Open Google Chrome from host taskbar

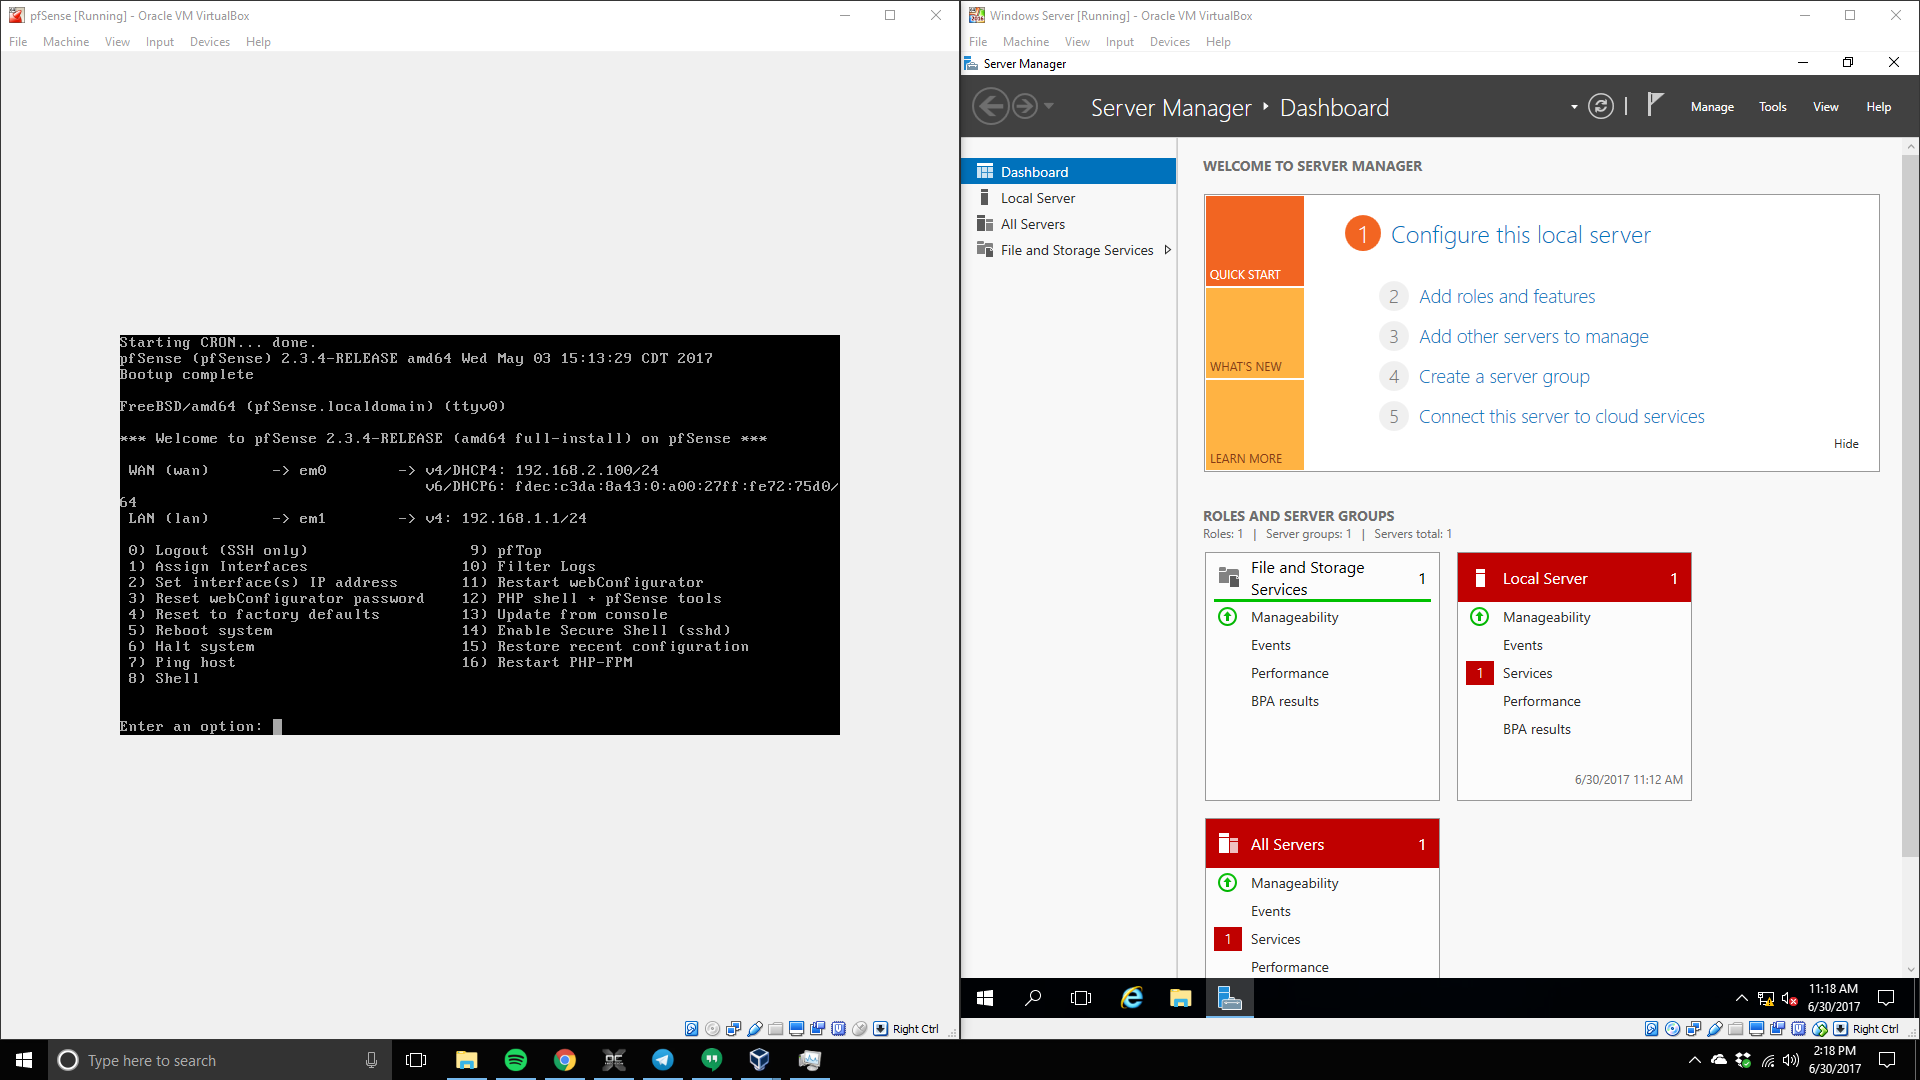tap(565, 1060)
